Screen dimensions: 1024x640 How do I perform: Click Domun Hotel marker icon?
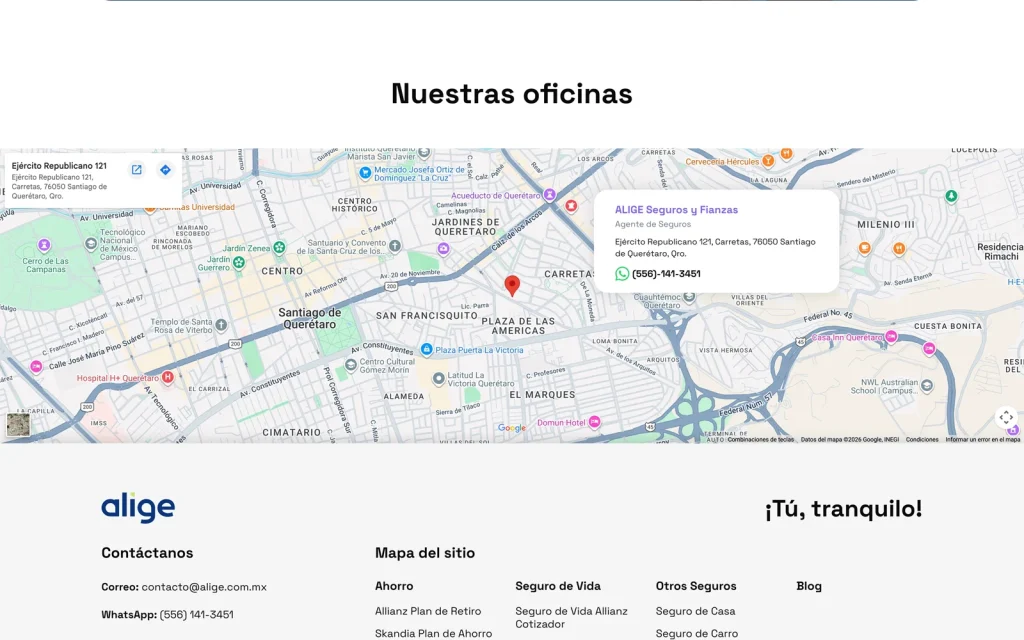[x=594, y=422]
